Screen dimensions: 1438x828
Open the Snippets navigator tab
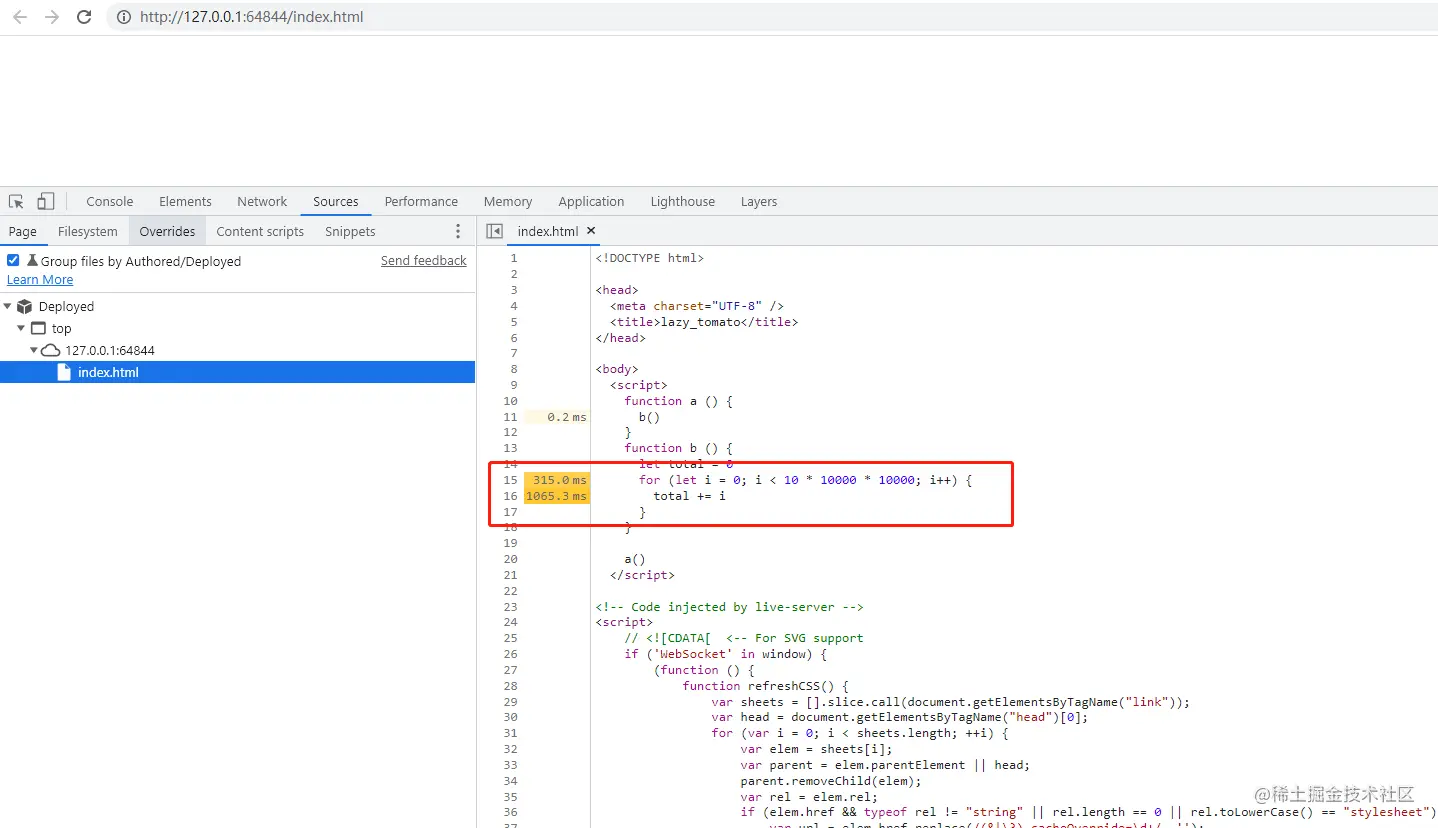tap(350, 231)
